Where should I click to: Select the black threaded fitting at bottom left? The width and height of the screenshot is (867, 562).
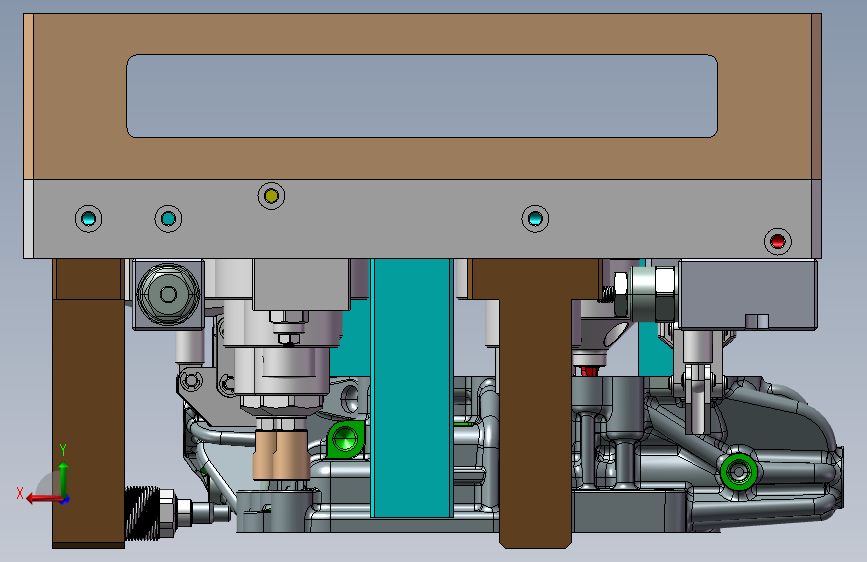tap(143, 513)
